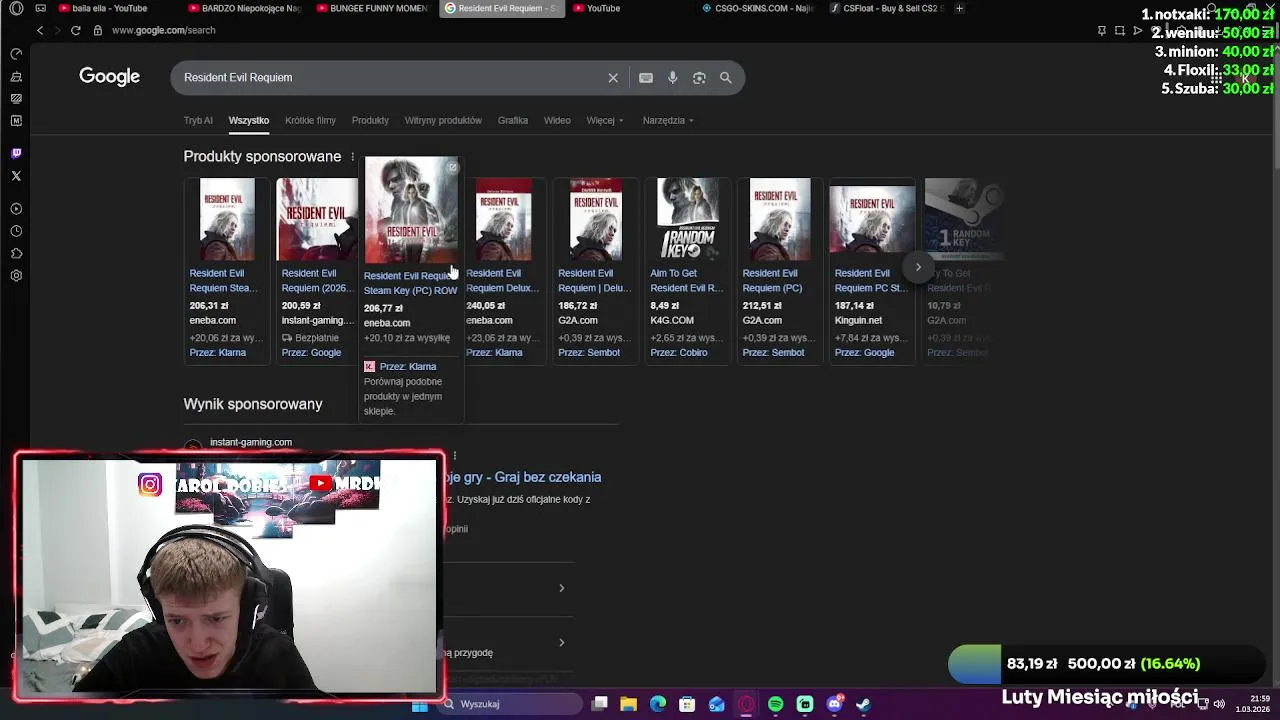Click into the Google search input field

point(390,78)
